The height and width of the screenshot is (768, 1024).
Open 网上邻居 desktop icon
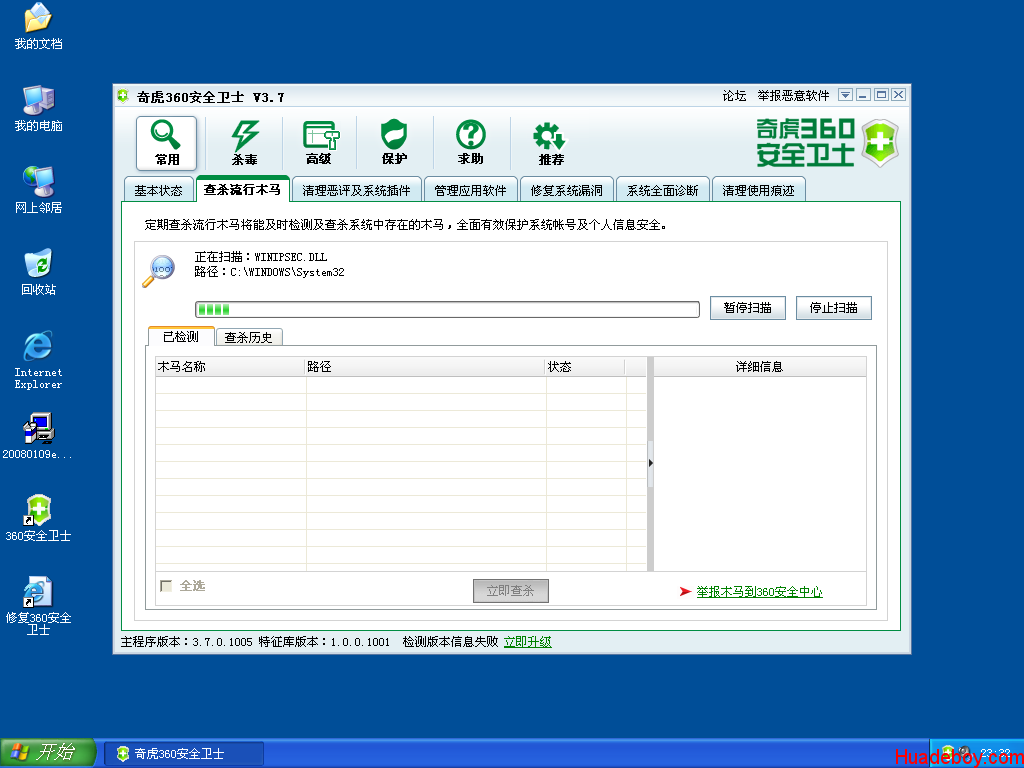[38, 190]
